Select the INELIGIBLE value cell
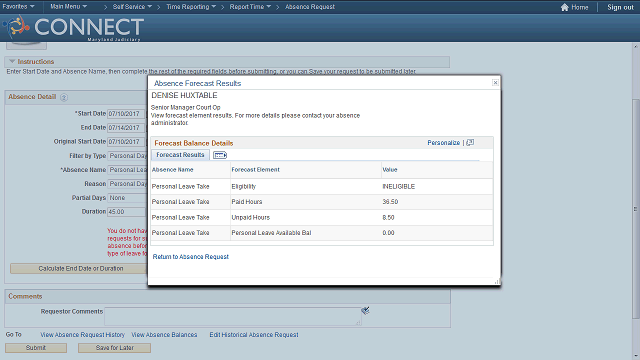 coord(398,186)
